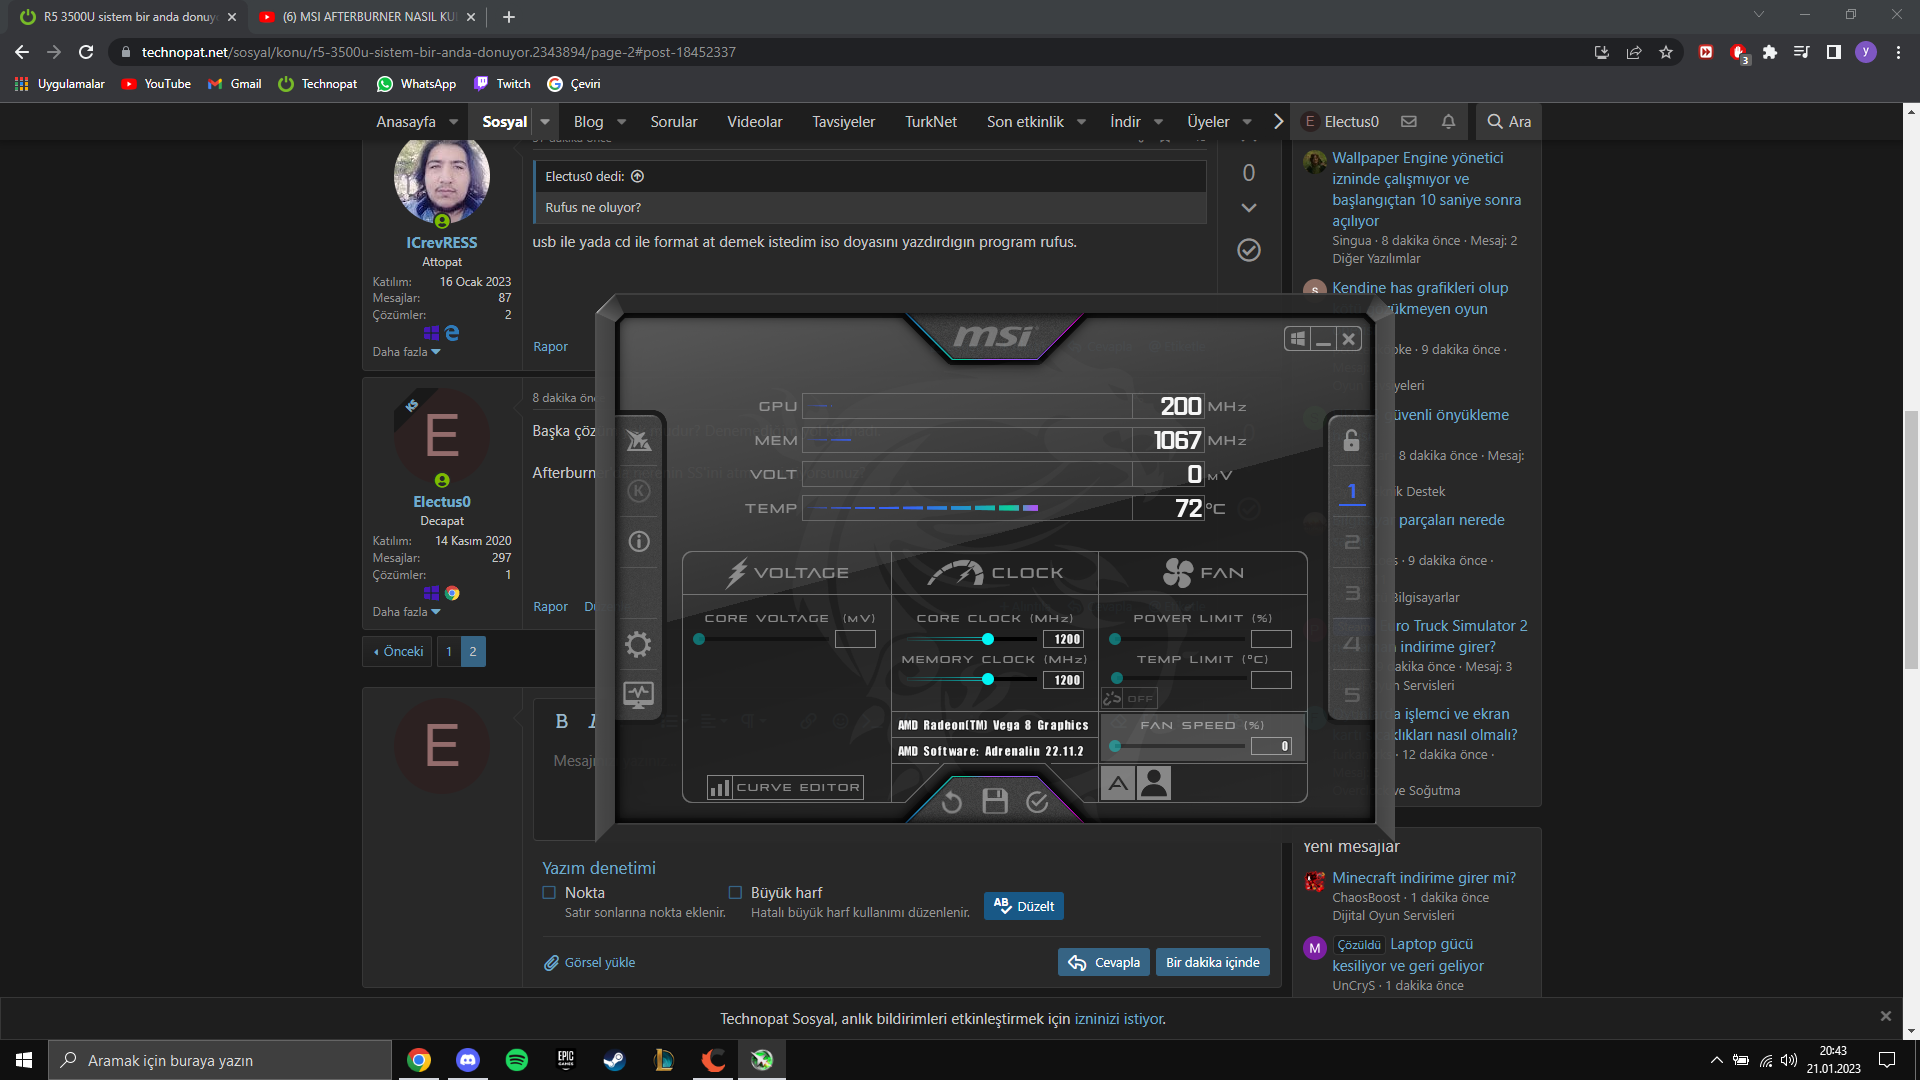
Task: Click the Core Clock slider handle
Action: (x=988, y=639)
